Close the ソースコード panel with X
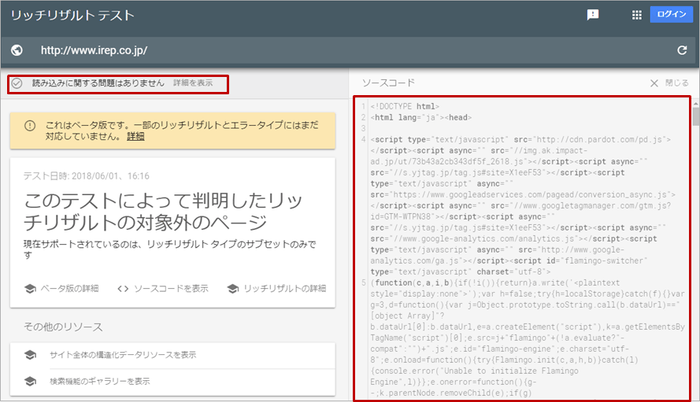The height and width of the screenshot is (402, 700). [654, 83]
